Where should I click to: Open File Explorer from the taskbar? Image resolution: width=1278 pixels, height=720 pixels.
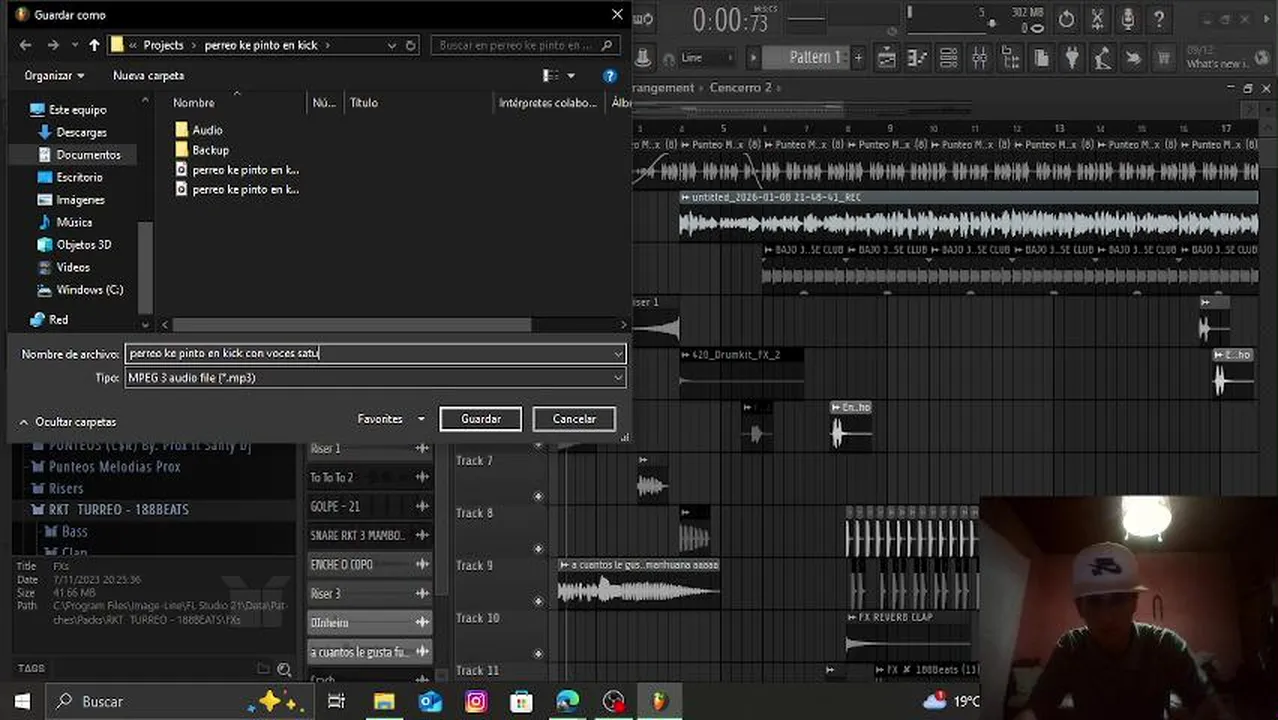coord(384,701)
